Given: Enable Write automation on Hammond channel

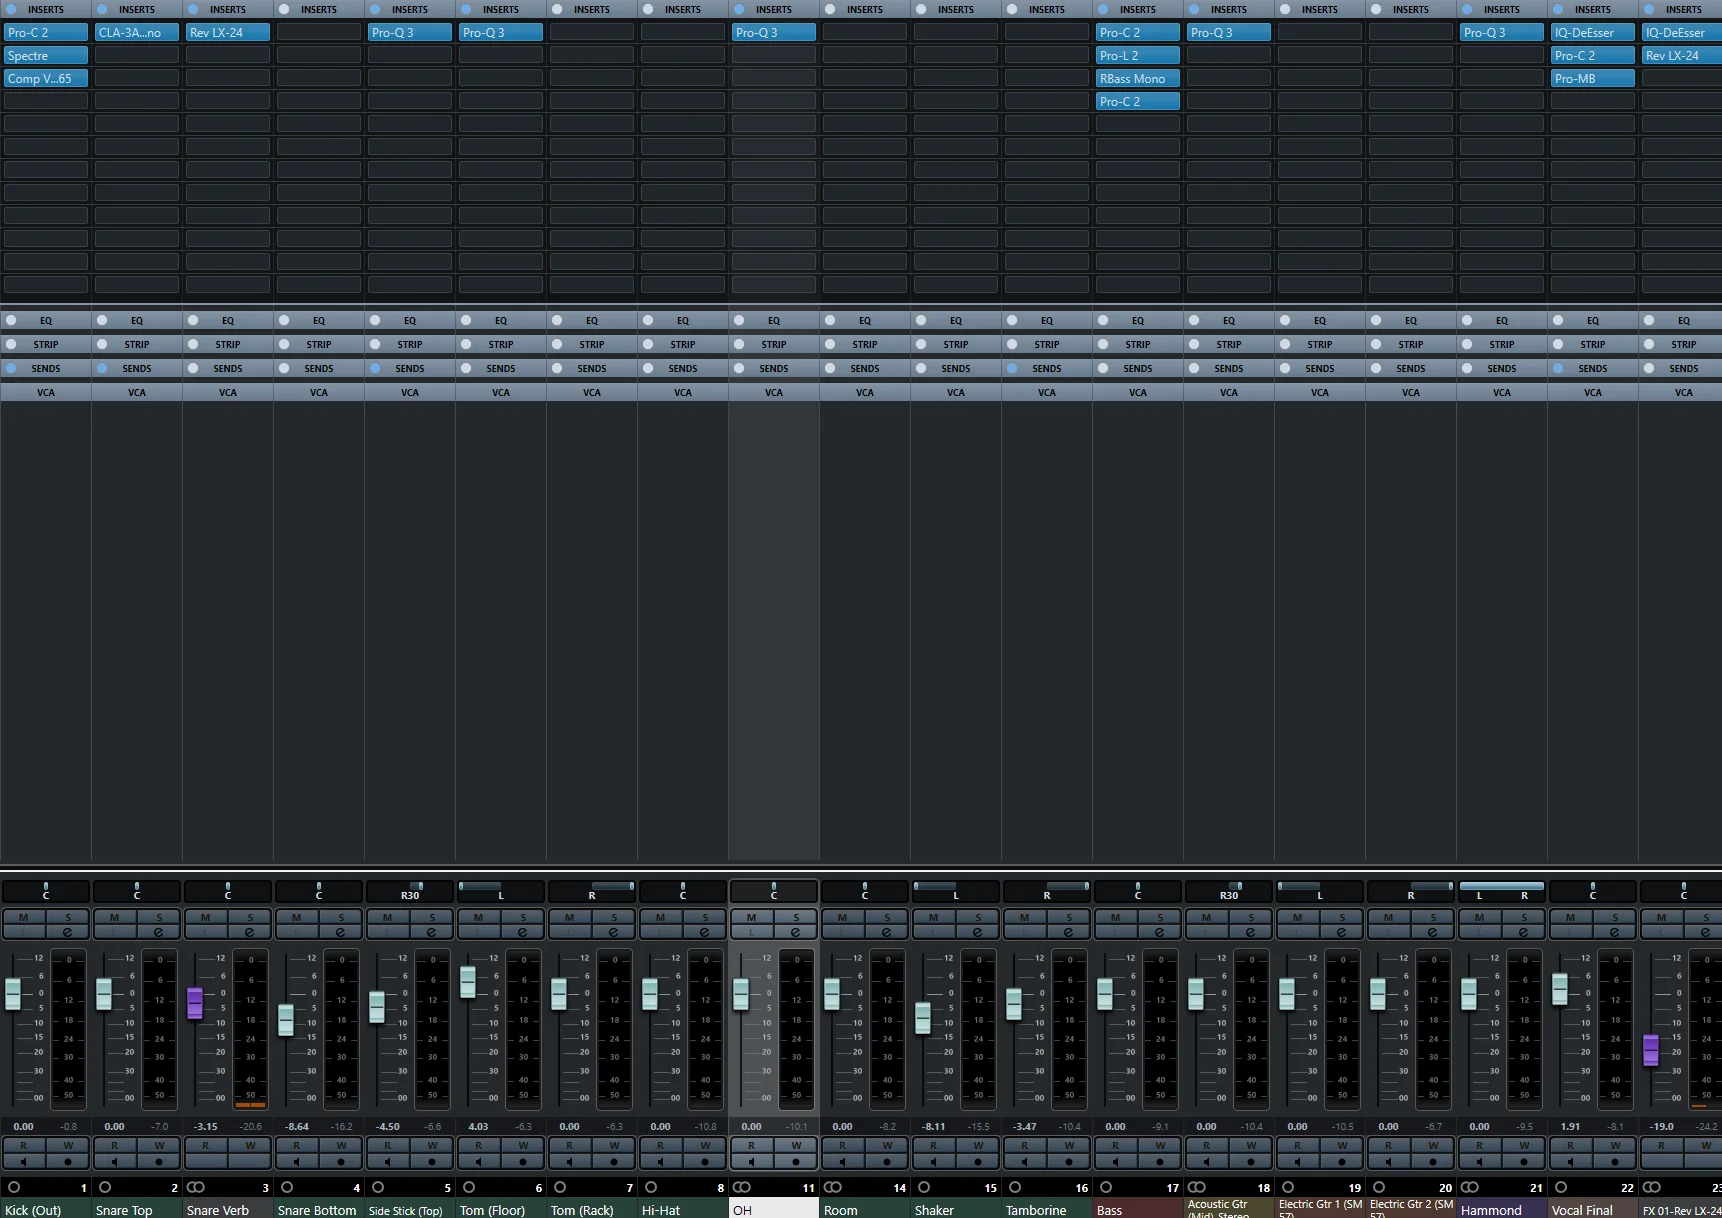Looking at the screenshot, I should click(1524, 1145).
